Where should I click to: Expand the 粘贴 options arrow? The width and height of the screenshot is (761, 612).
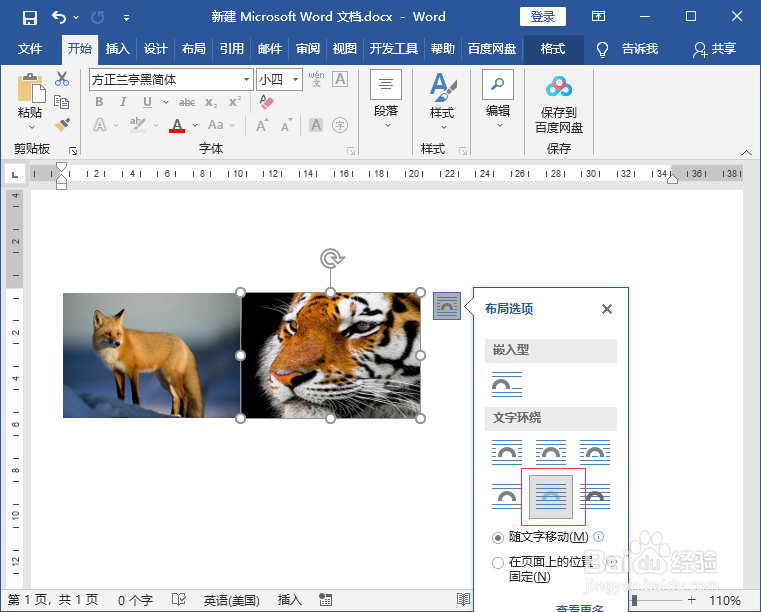(32, 127)
